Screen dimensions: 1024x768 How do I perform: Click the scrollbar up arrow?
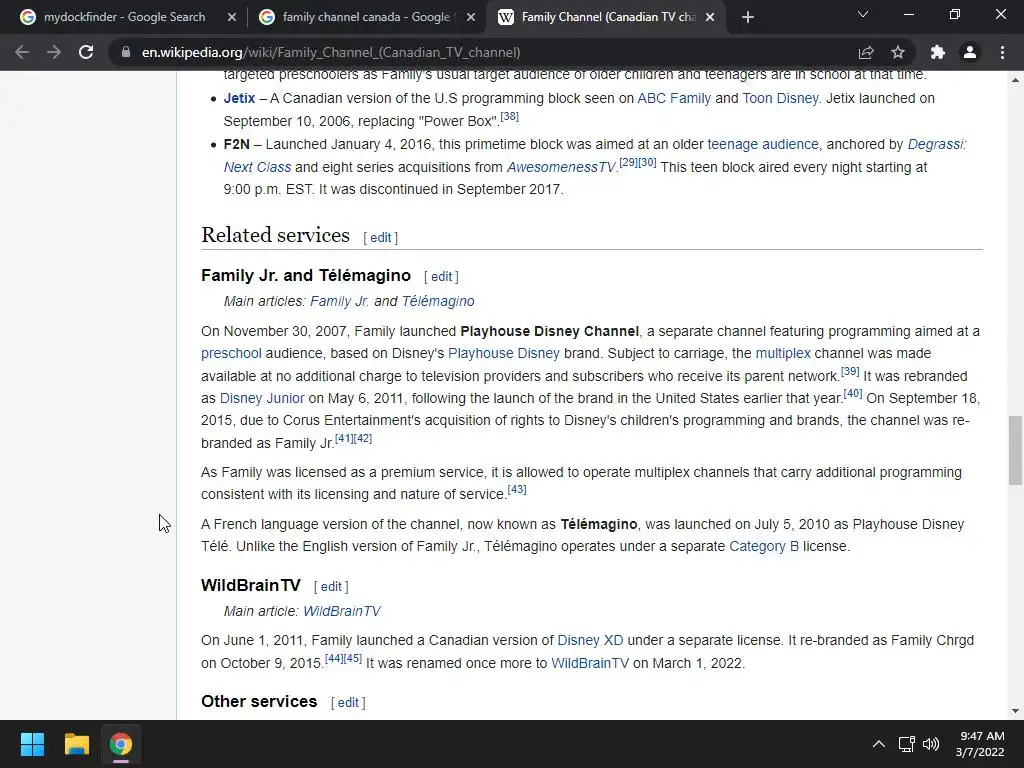[x=1015, y=80]
